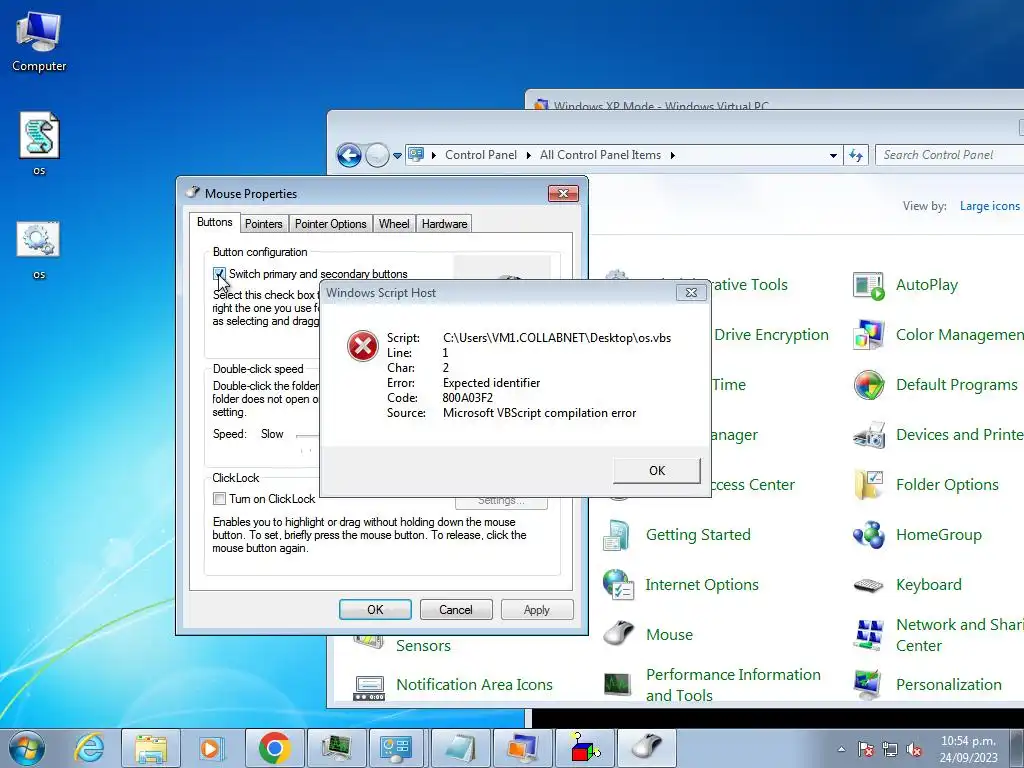This screenshot has width=1024, height=768.
Task: Close the Mouse Properties window
Action: (563, 194)
